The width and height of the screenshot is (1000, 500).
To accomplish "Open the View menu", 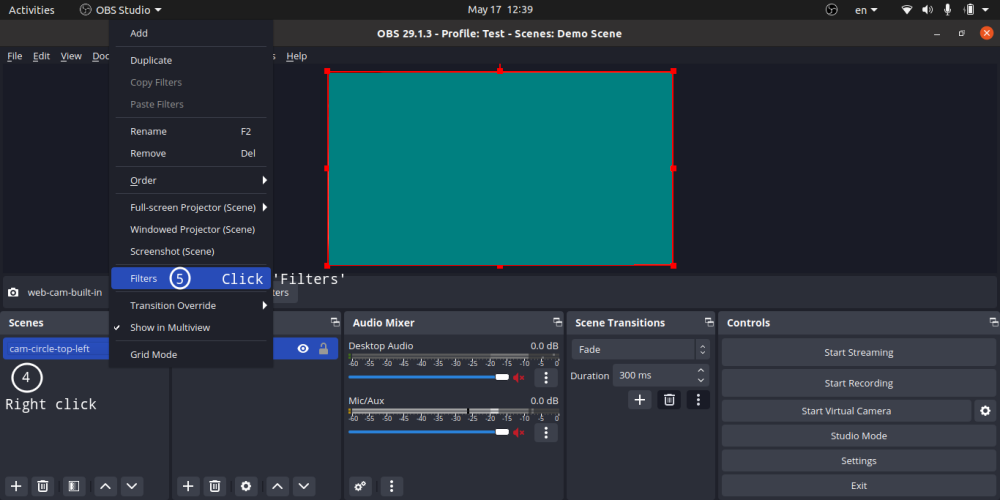I will point(71,56).
